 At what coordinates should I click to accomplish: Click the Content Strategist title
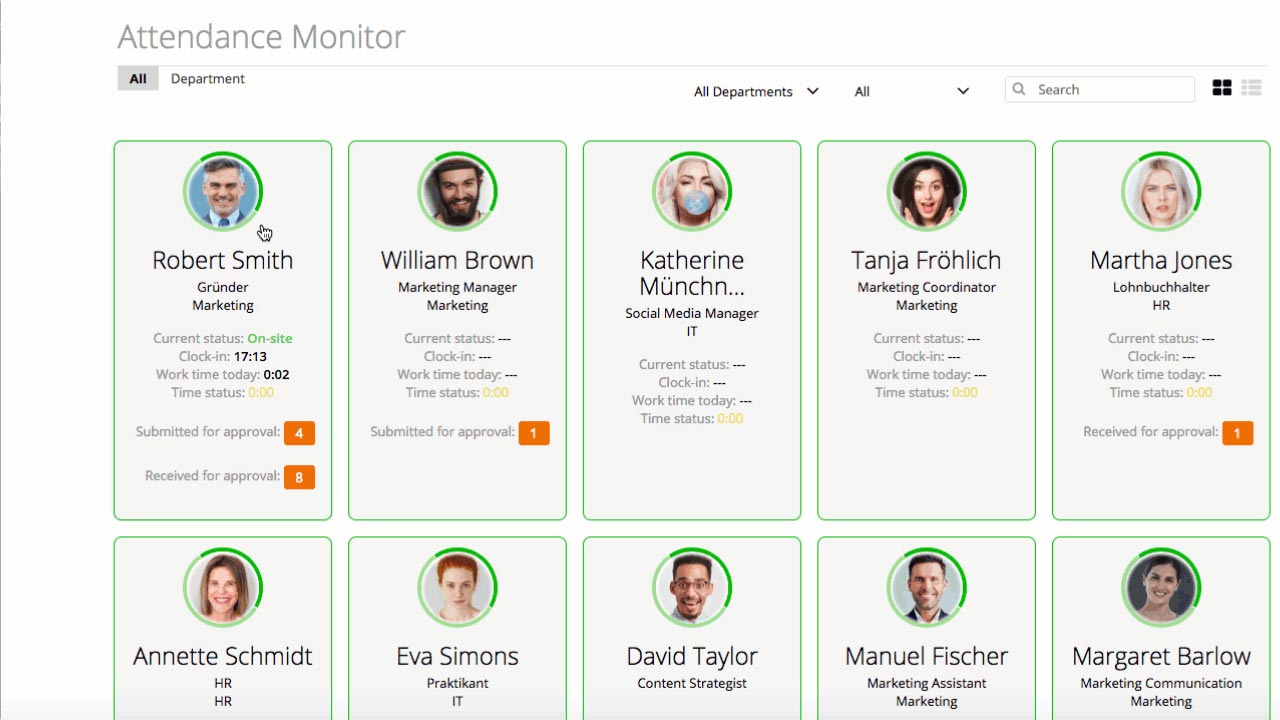(x=692, y=683)
